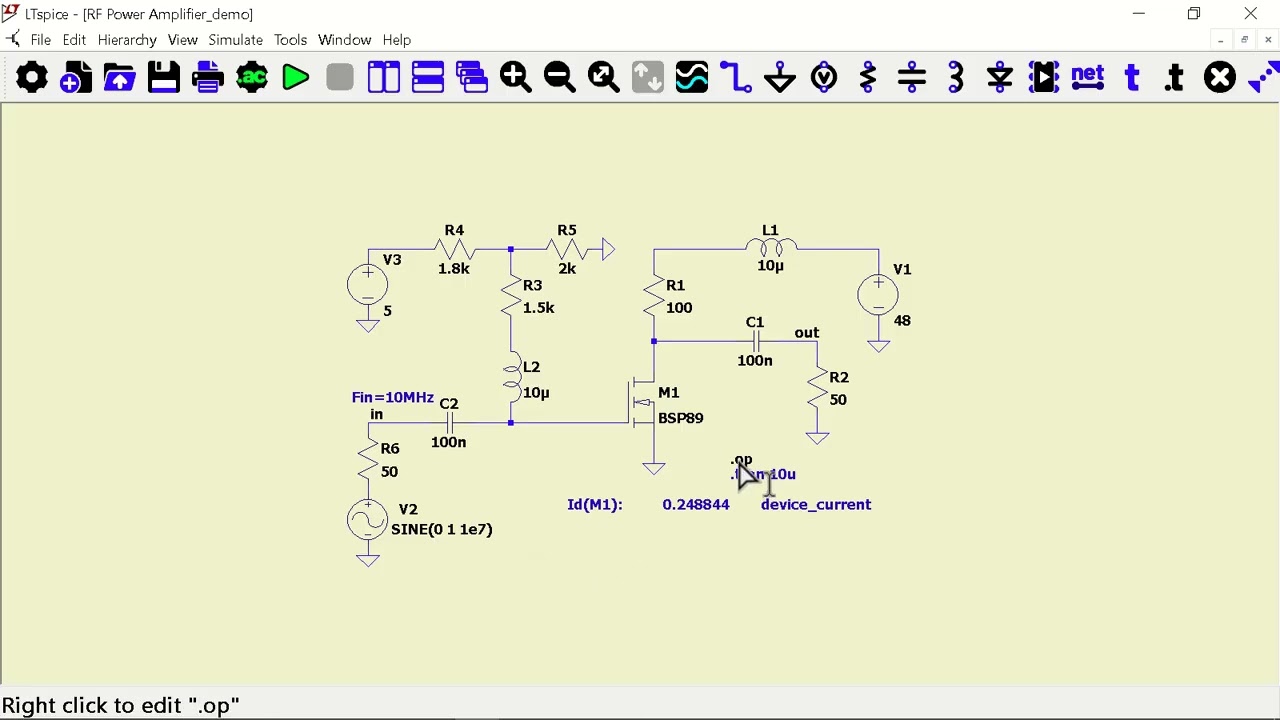
Task: Select voltage source V1 48
Action: (x=878, y=295)
